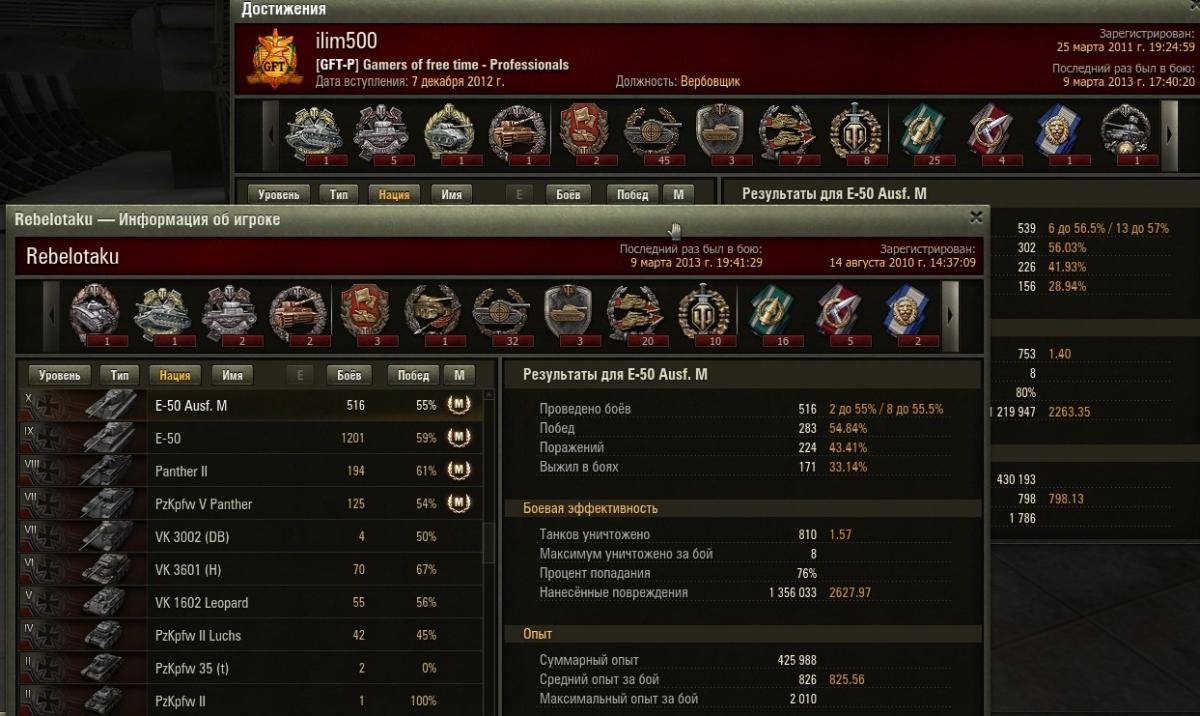Click Rebelotaku's medal showing count 32
The height and width of the screenshot is (716, 1200).
pos(500,315)
